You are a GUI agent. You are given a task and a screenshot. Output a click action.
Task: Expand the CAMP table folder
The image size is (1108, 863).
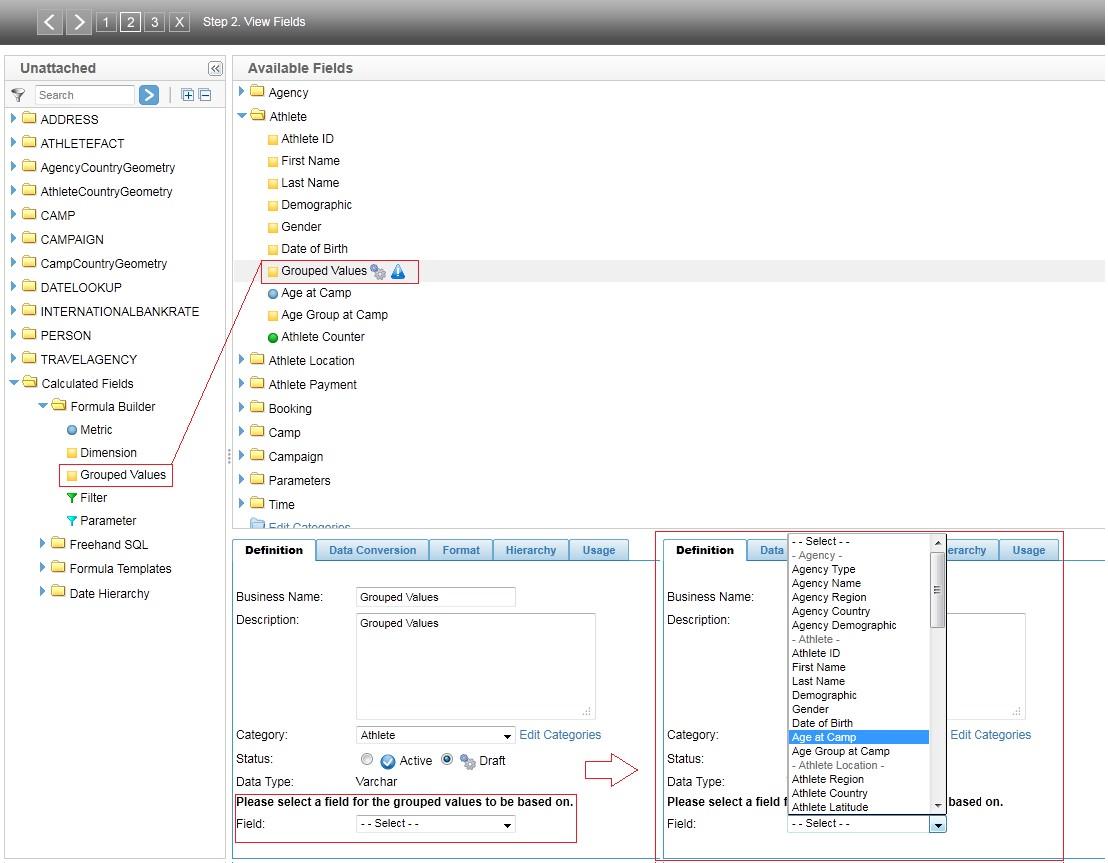click(13, 215)
